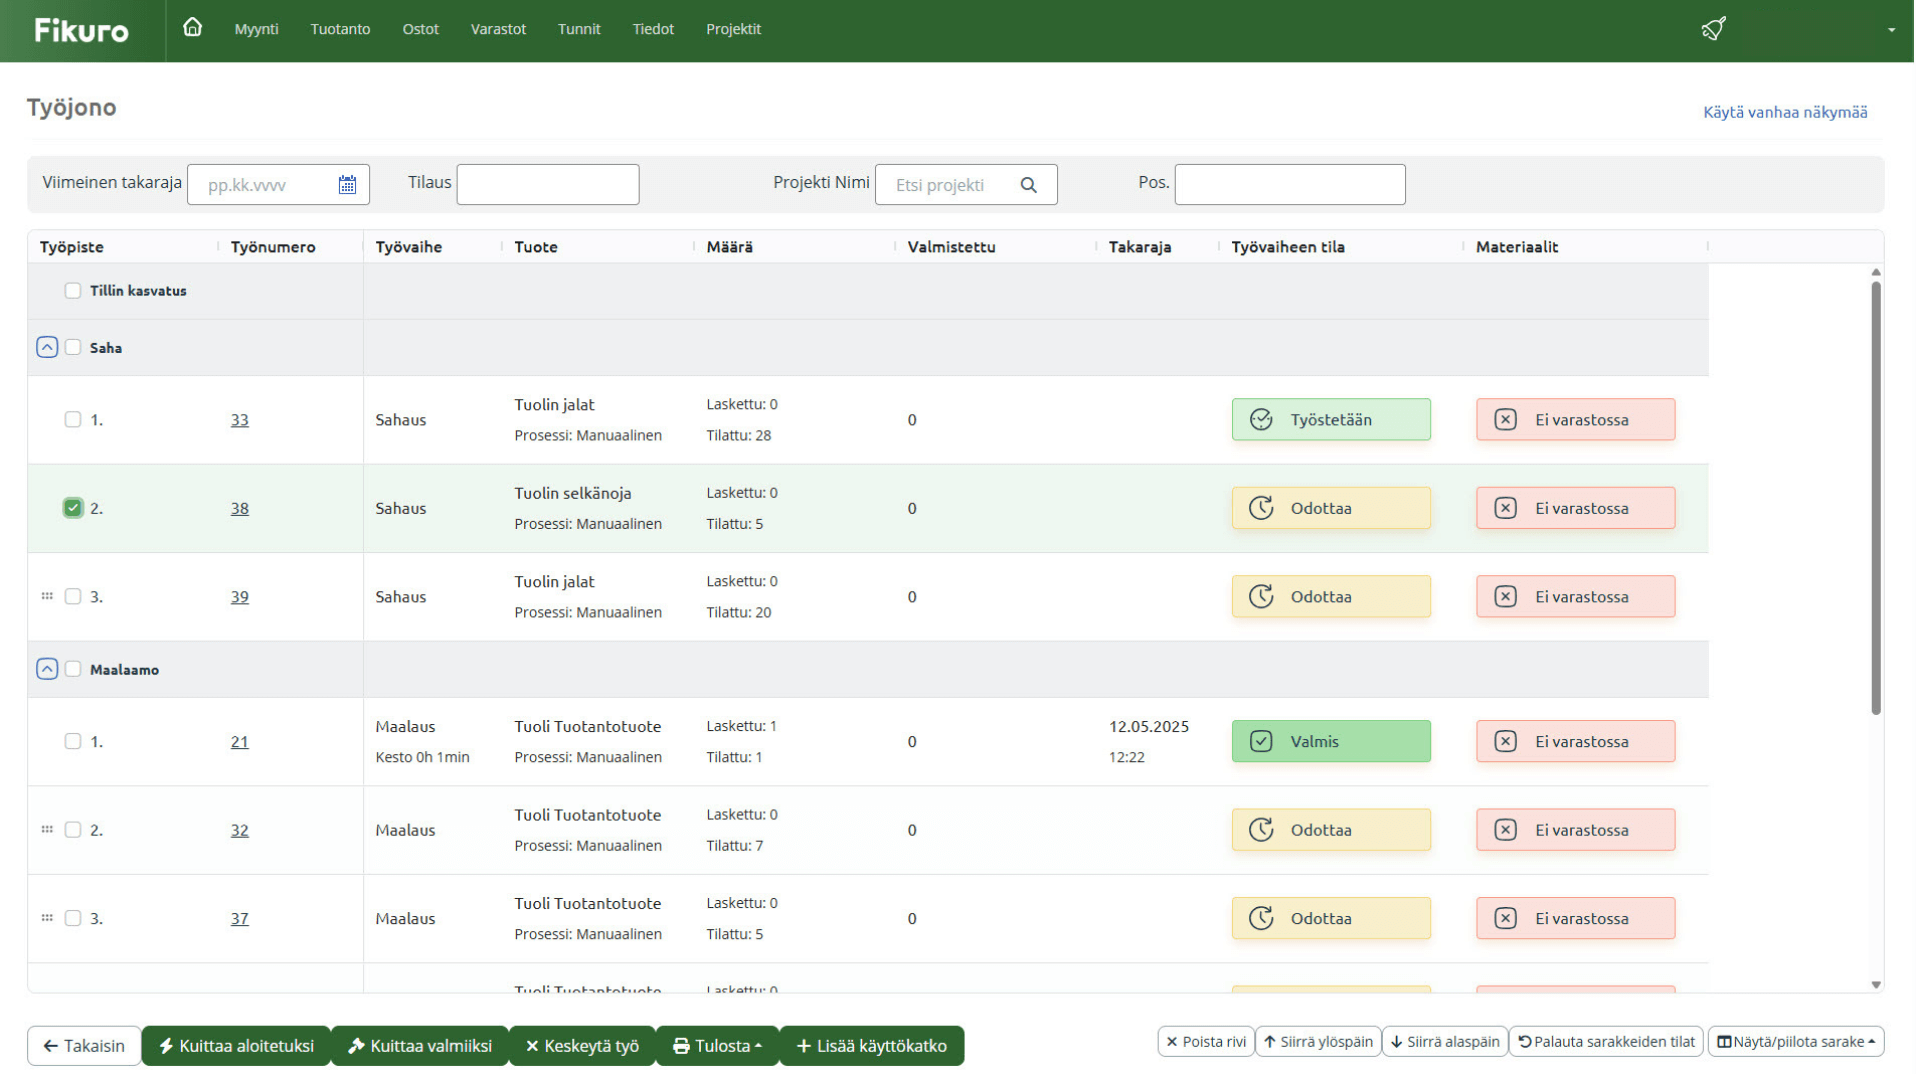Image resolution: width=1916 pixels, height=1074 pixels.
Task: Collapse the Saha workstation group
Action: pyautogui.click(x=47, y=348)
